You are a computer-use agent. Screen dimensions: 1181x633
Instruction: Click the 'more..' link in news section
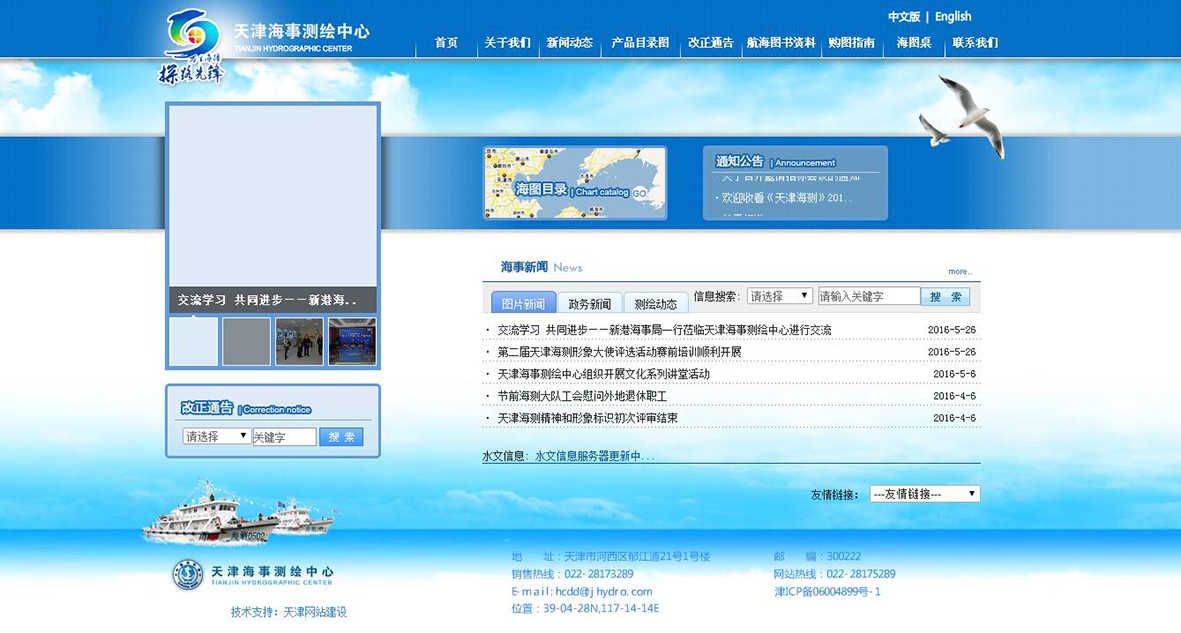960,271
